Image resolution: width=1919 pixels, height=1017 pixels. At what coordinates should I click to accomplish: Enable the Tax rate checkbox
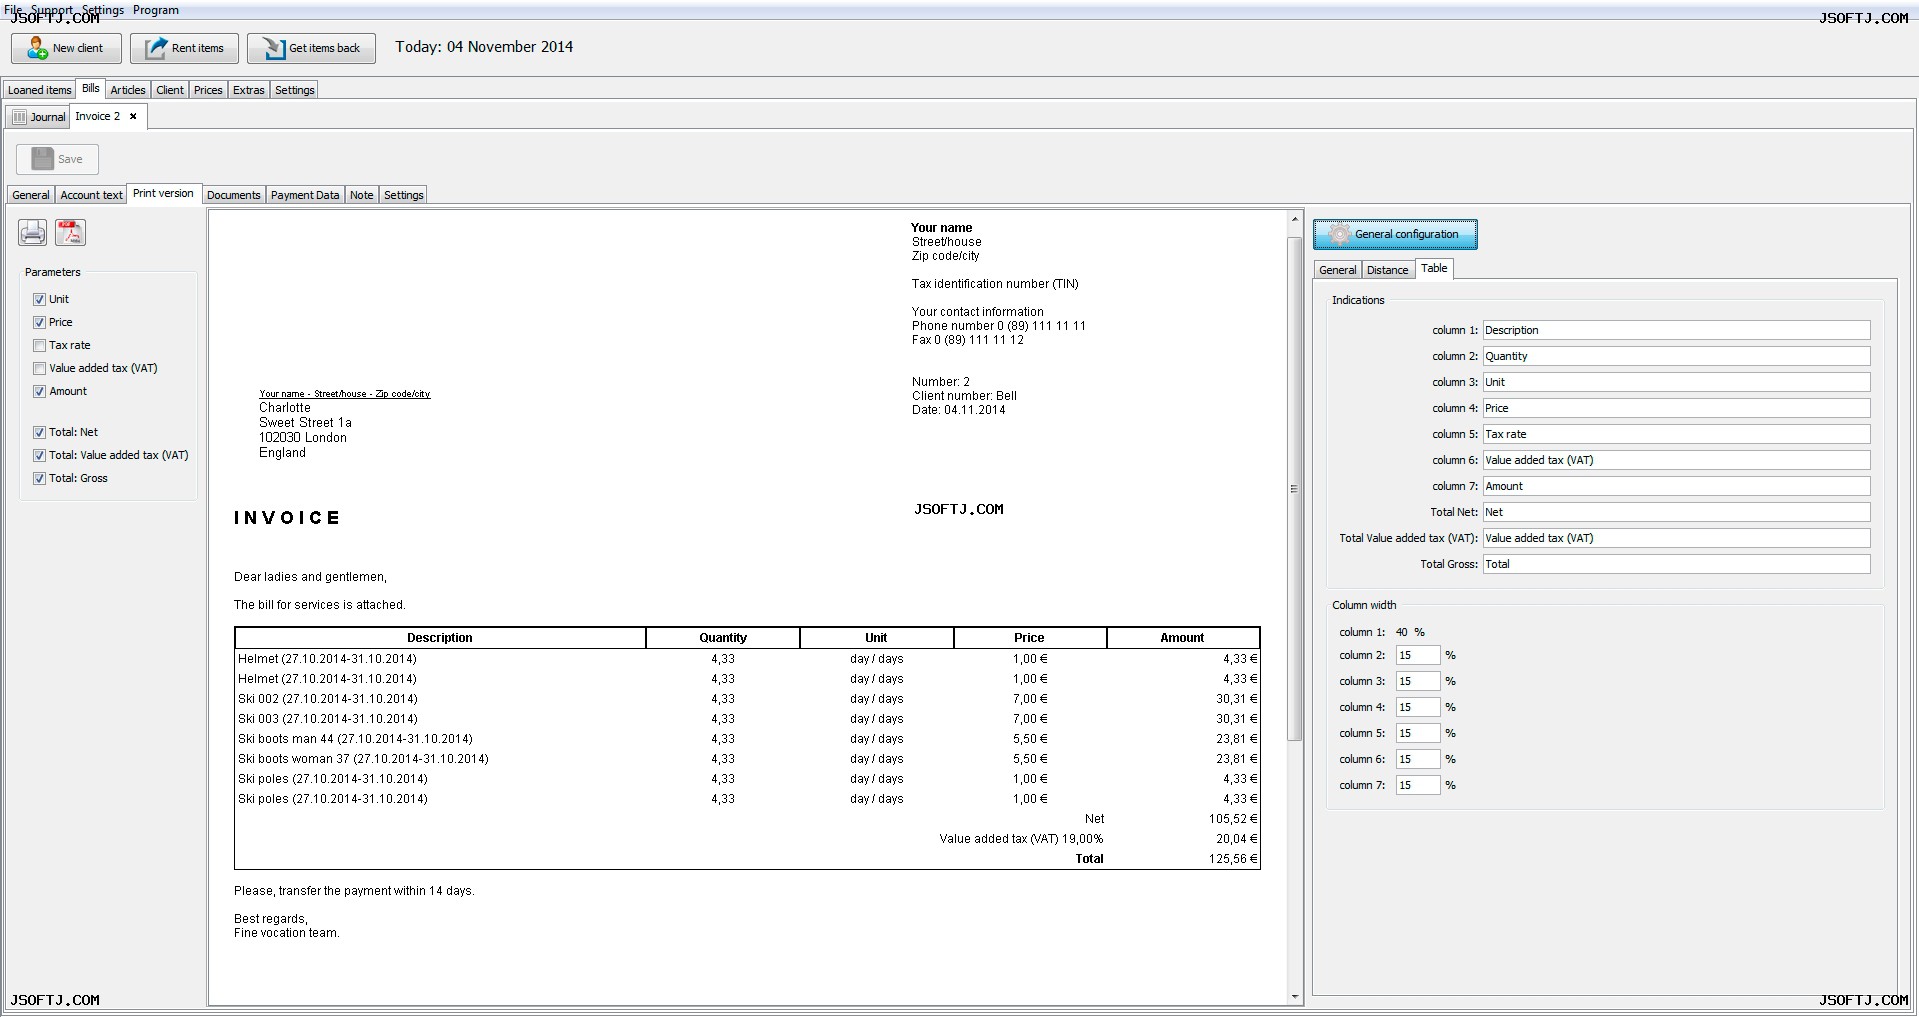[40, 345]
